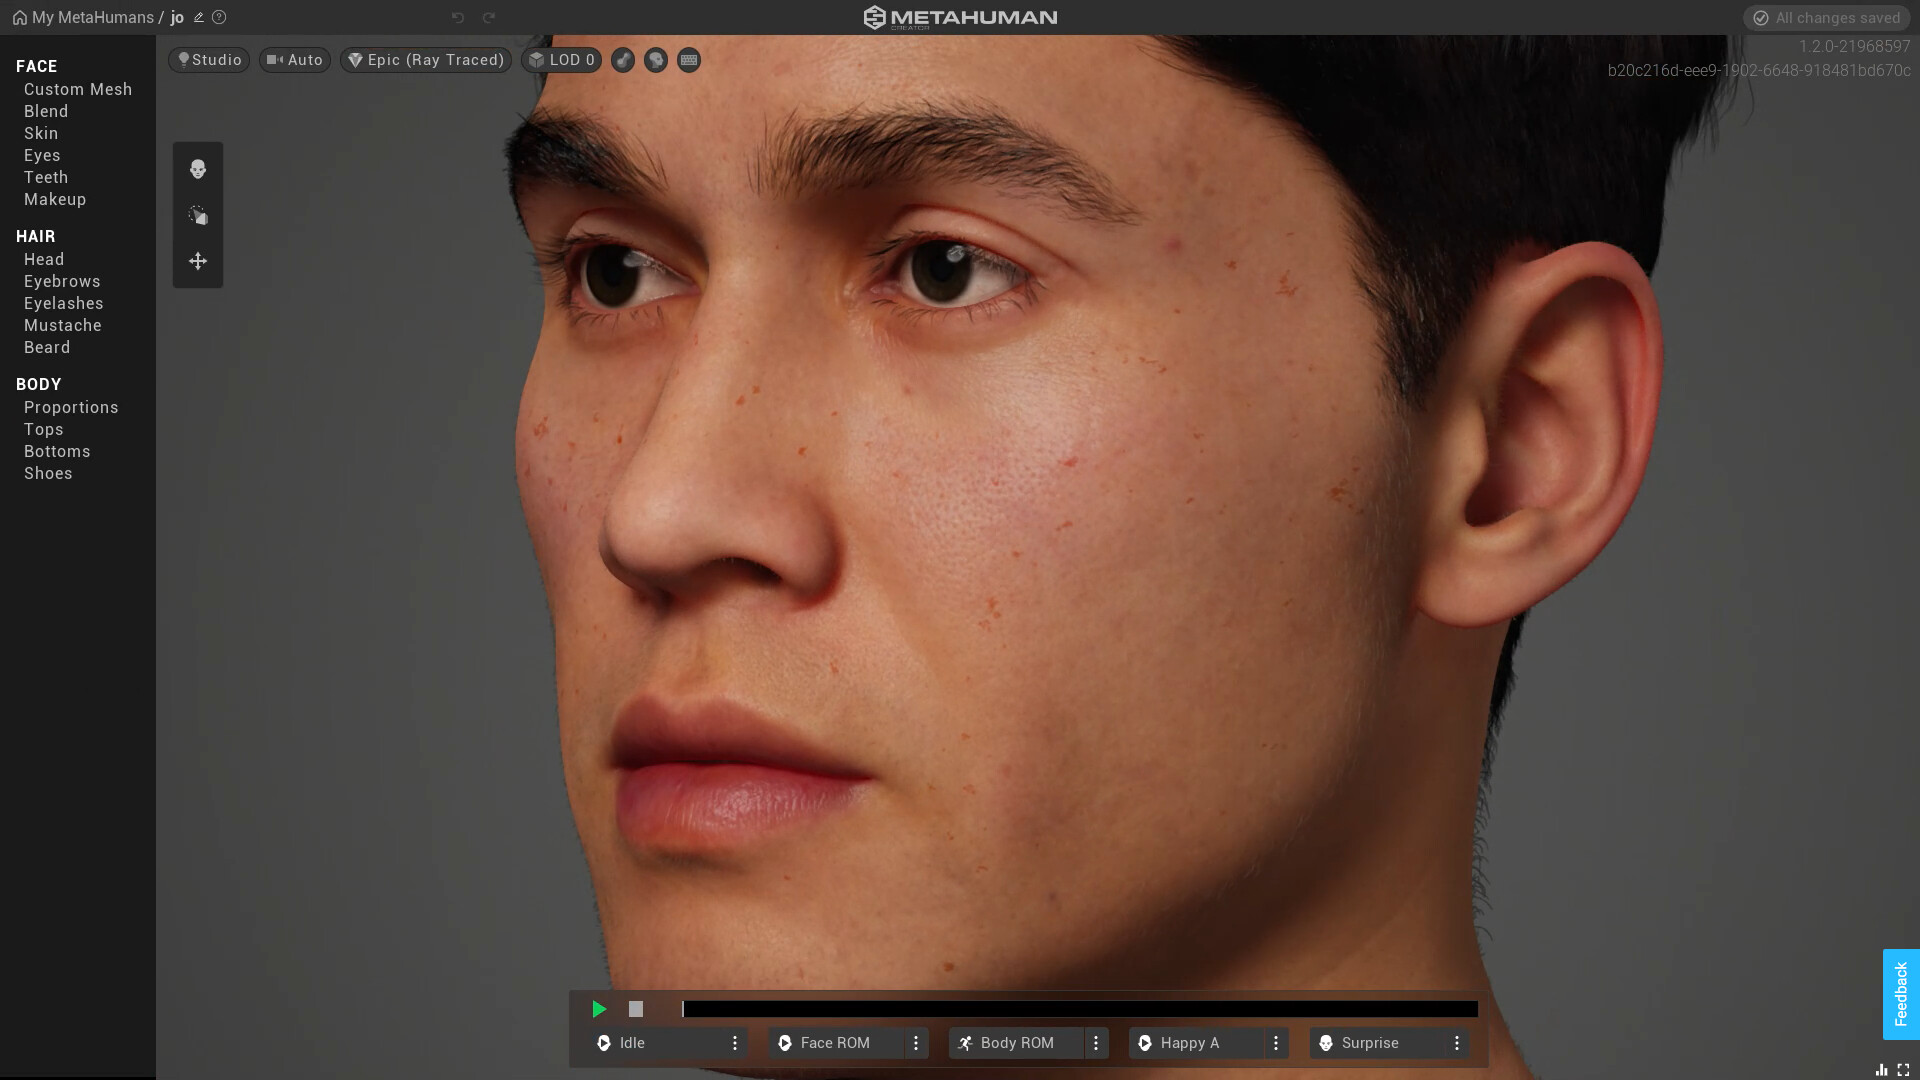Select the Move tool arrows icon
Screen dimensions: 1920x1080
[198, 261]
